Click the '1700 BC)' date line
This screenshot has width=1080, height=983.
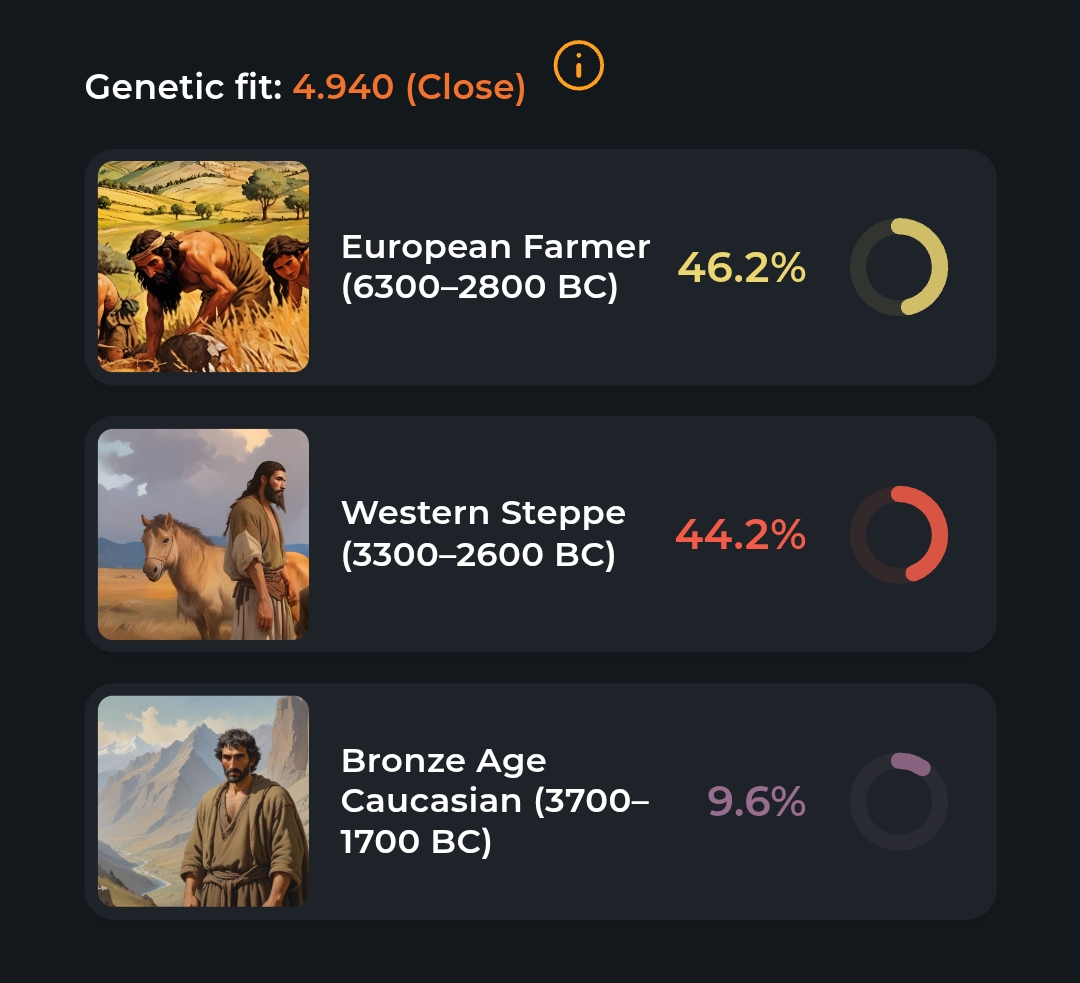tap(416, 843)
